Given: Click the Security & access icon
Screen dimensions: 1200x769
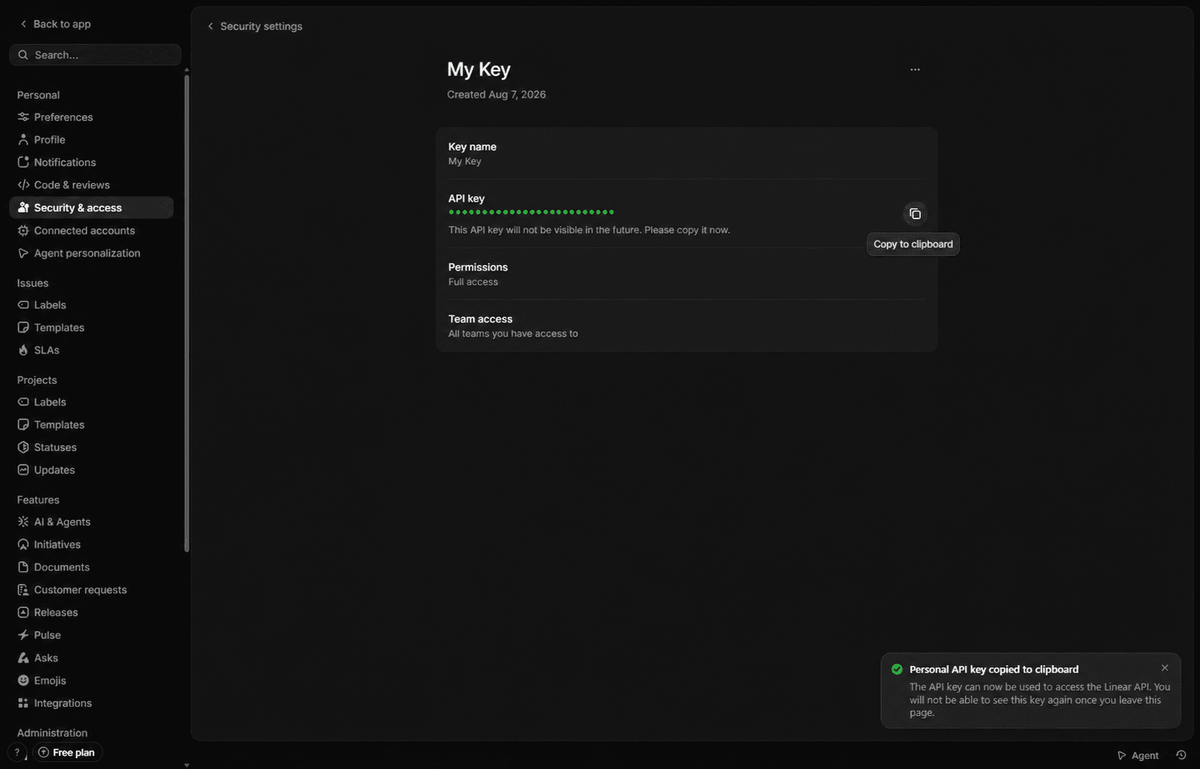Looking at the screenshot, I should click(x=24, y=208).
